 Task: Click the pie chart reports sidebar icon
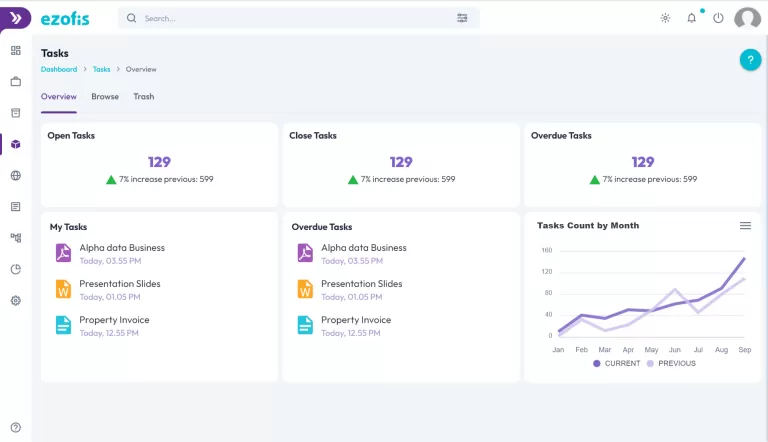click(x=15, y=269)
